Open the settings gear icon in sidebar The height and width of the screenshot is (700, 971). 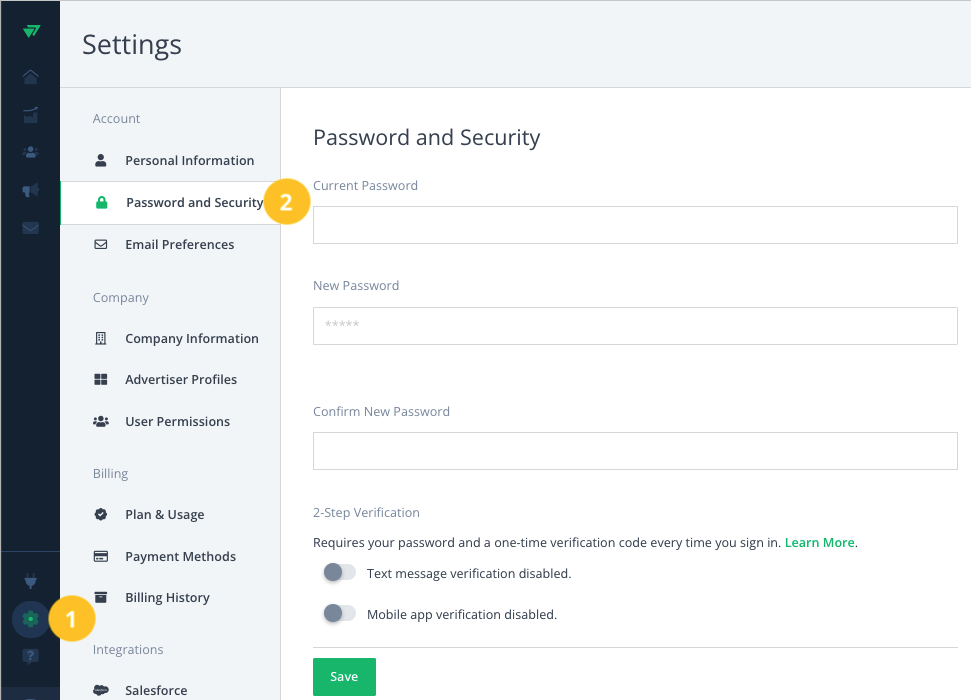(x=30, y=619)
